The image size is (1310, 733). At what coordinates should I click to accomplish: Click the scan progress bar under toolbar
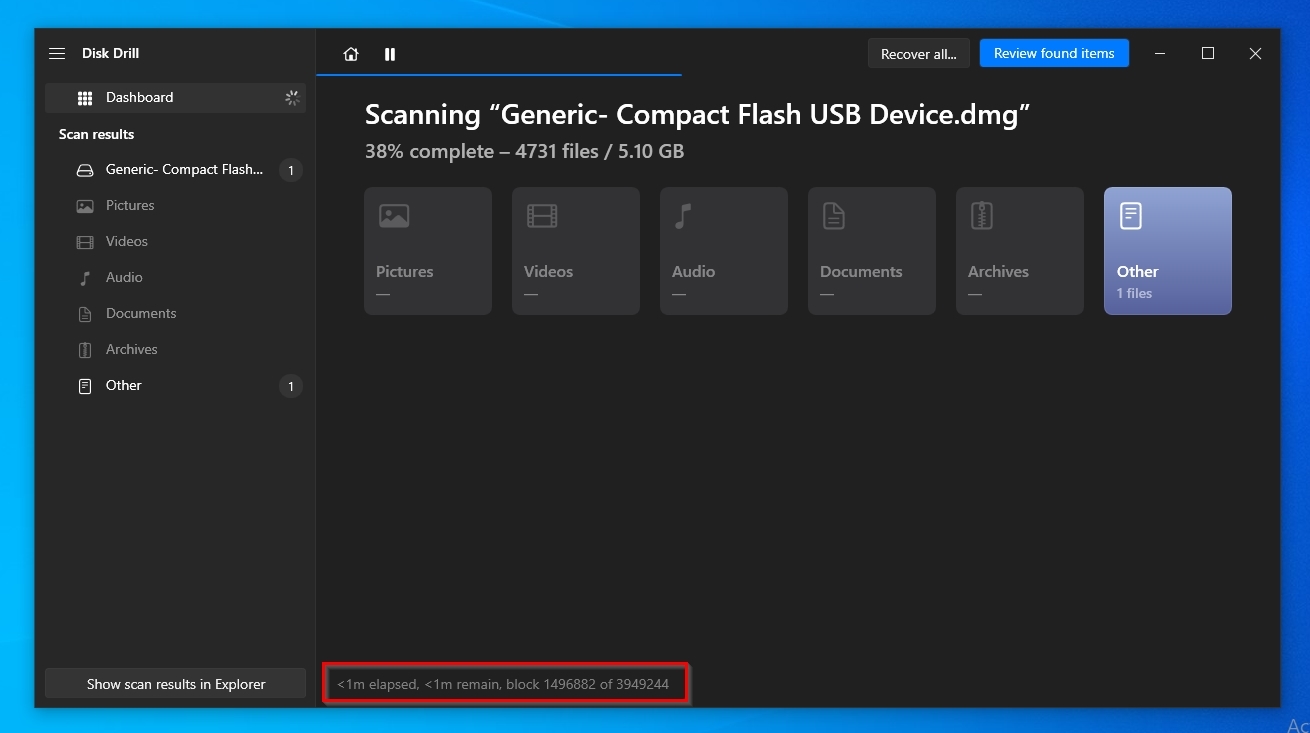(499, 75)
